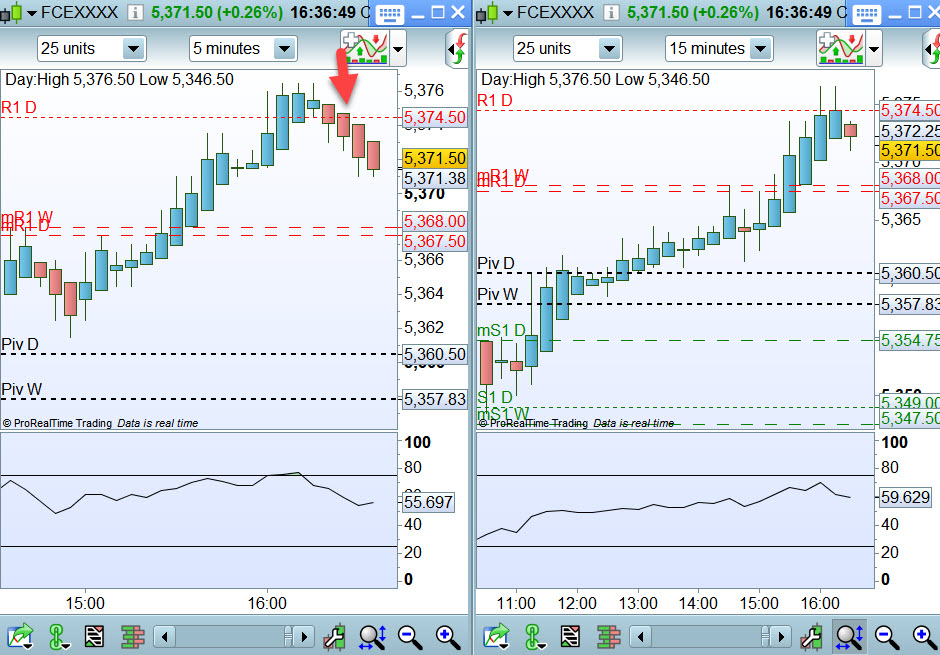
Task: Click green chain link icon, 15 minutes window
Action: tap(533, 636)
